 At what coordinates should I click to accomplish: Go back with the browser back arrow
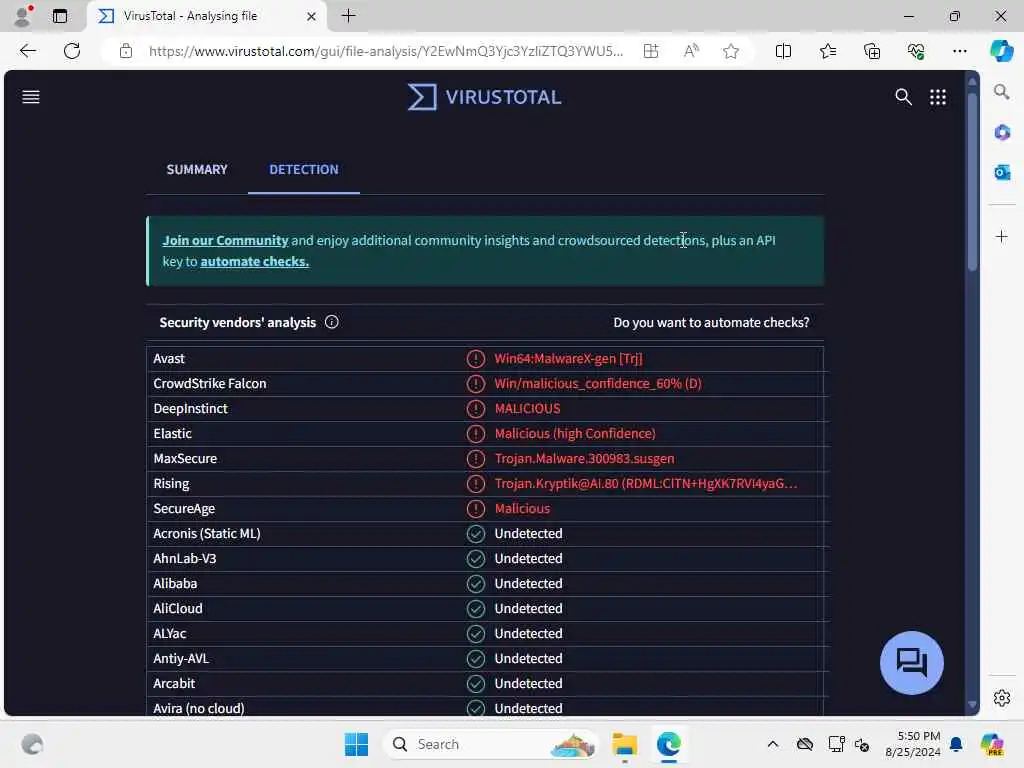[x=27, y=51]
